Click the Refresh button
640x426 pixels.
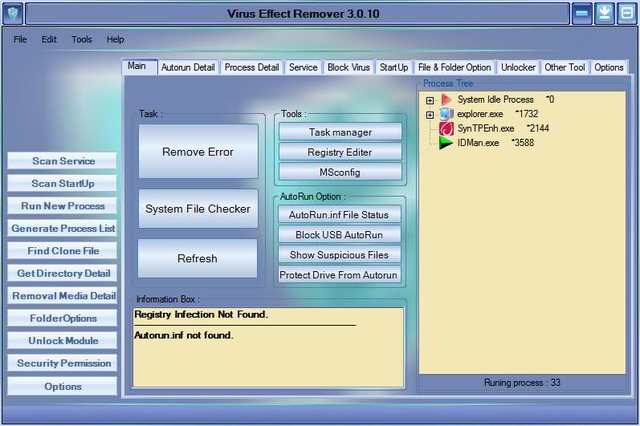[x=198, y=258]
